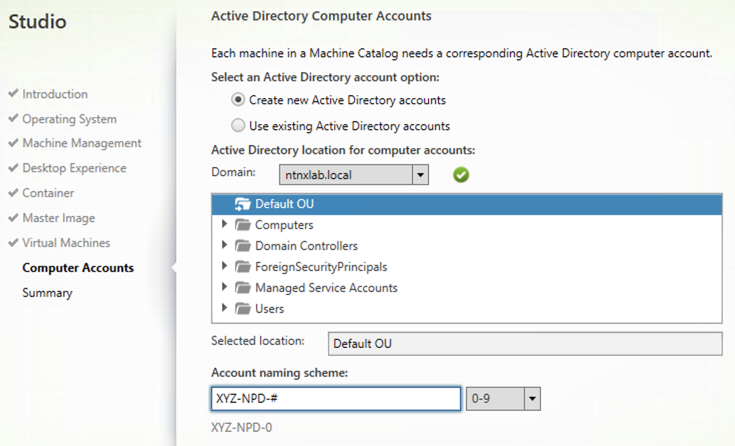This screenshot has height=446, width=735.
Task: Select the Managed Service Accounts OU
Action: 326,287
